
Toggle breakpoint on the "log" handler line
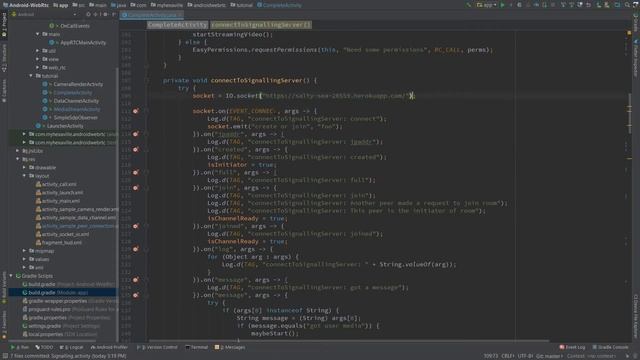pyautogui.click(x=136, y=249)
